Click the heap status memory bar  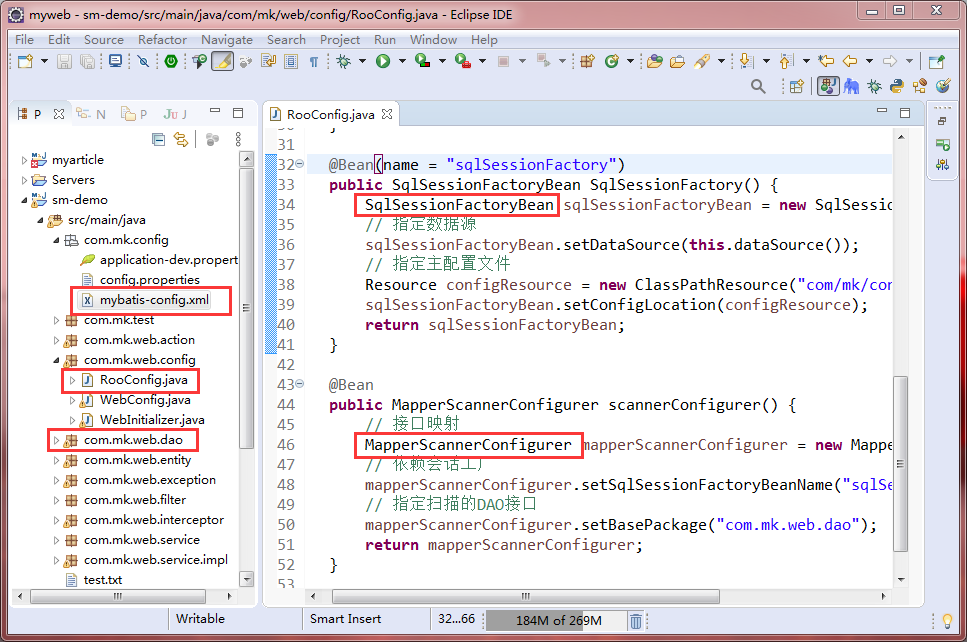556,620
